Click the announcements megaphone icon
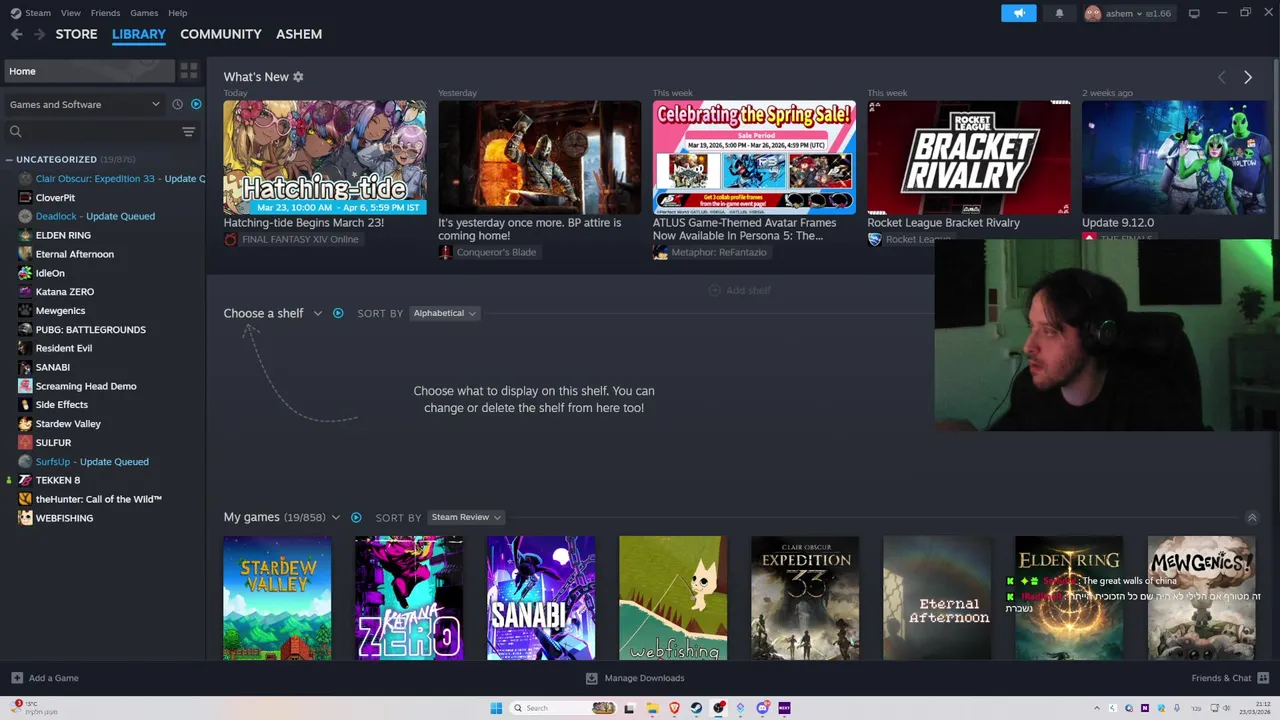This screenshot has height=720, width=1280. [1019, 13]
